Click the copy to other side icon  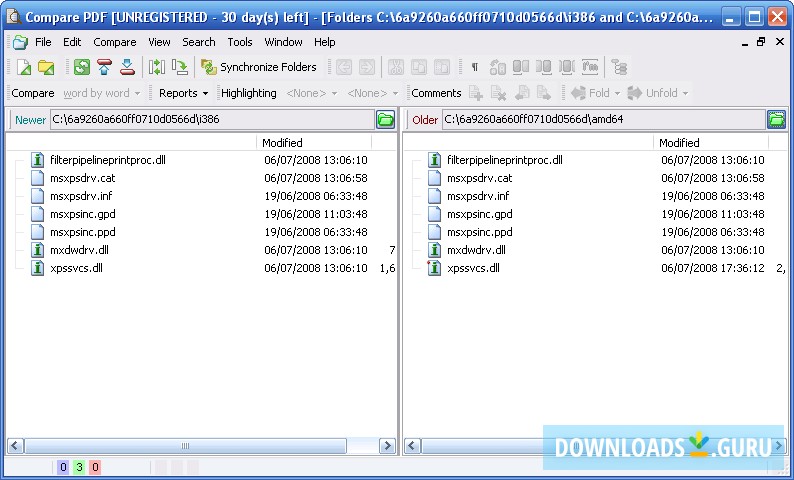point(180,67)
